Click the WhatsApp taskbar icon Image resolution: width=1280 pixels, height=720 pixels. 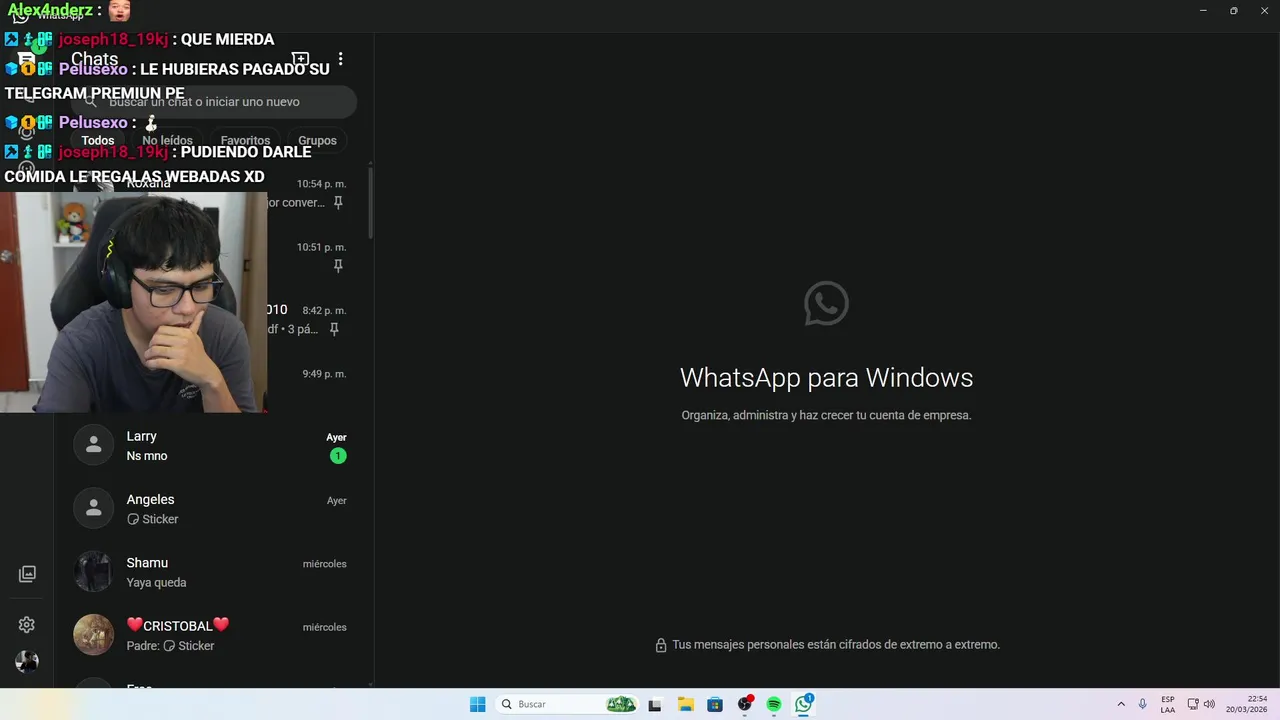pyautogui.click(x=804, y=704)
